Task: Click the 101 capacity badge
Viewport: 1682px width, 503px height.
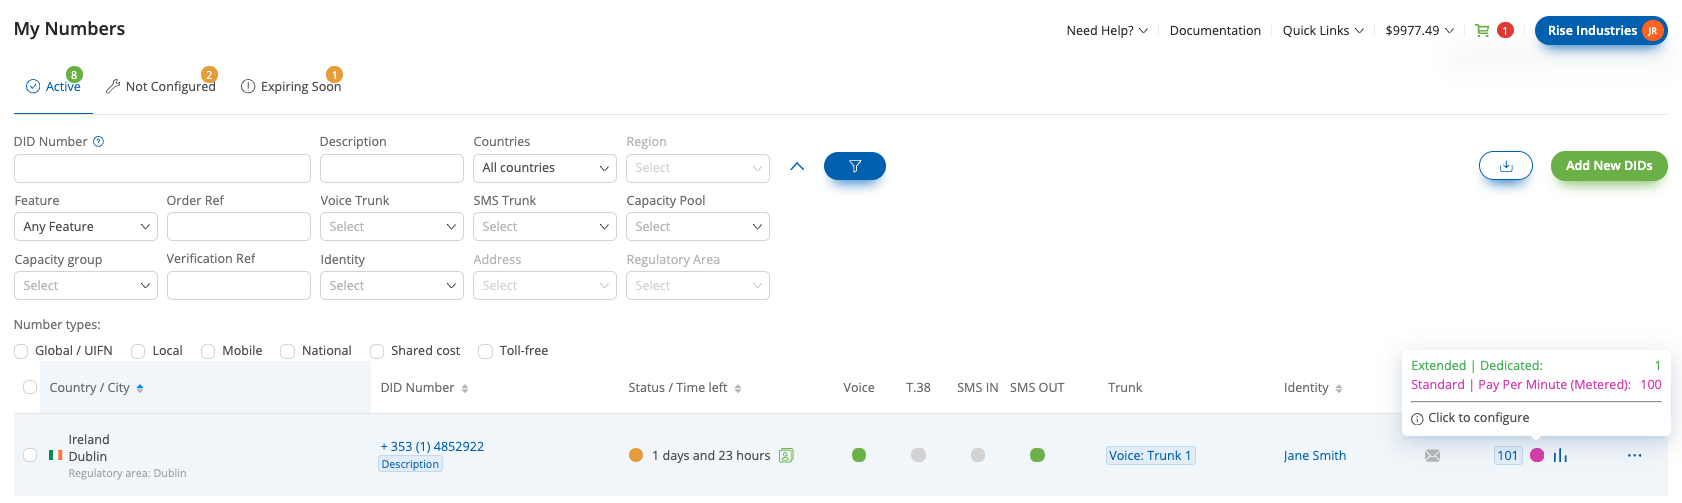Action: (x=1508, y=455)
